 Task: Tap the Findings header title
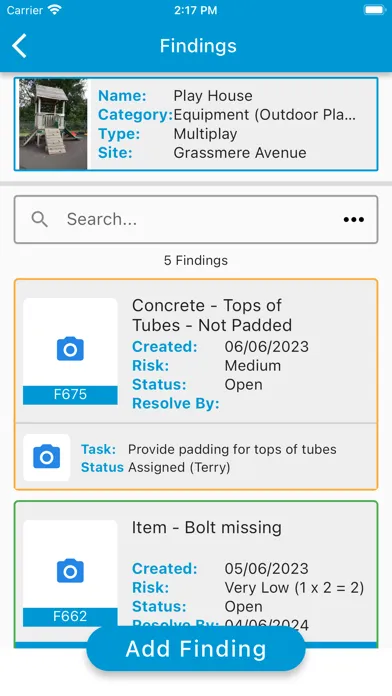[x=198, y=46]
